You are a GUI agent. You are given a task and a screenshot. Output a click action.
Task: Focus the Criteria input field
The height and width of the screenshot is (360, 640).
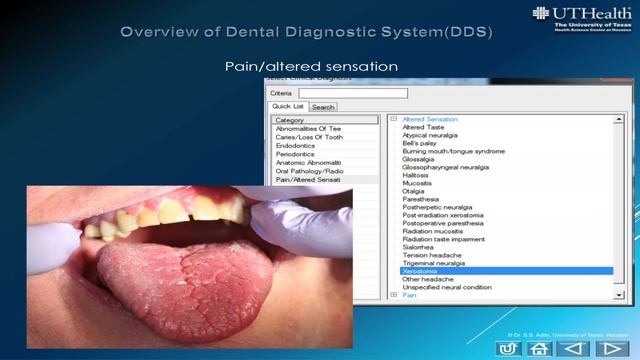click(353, 93)
